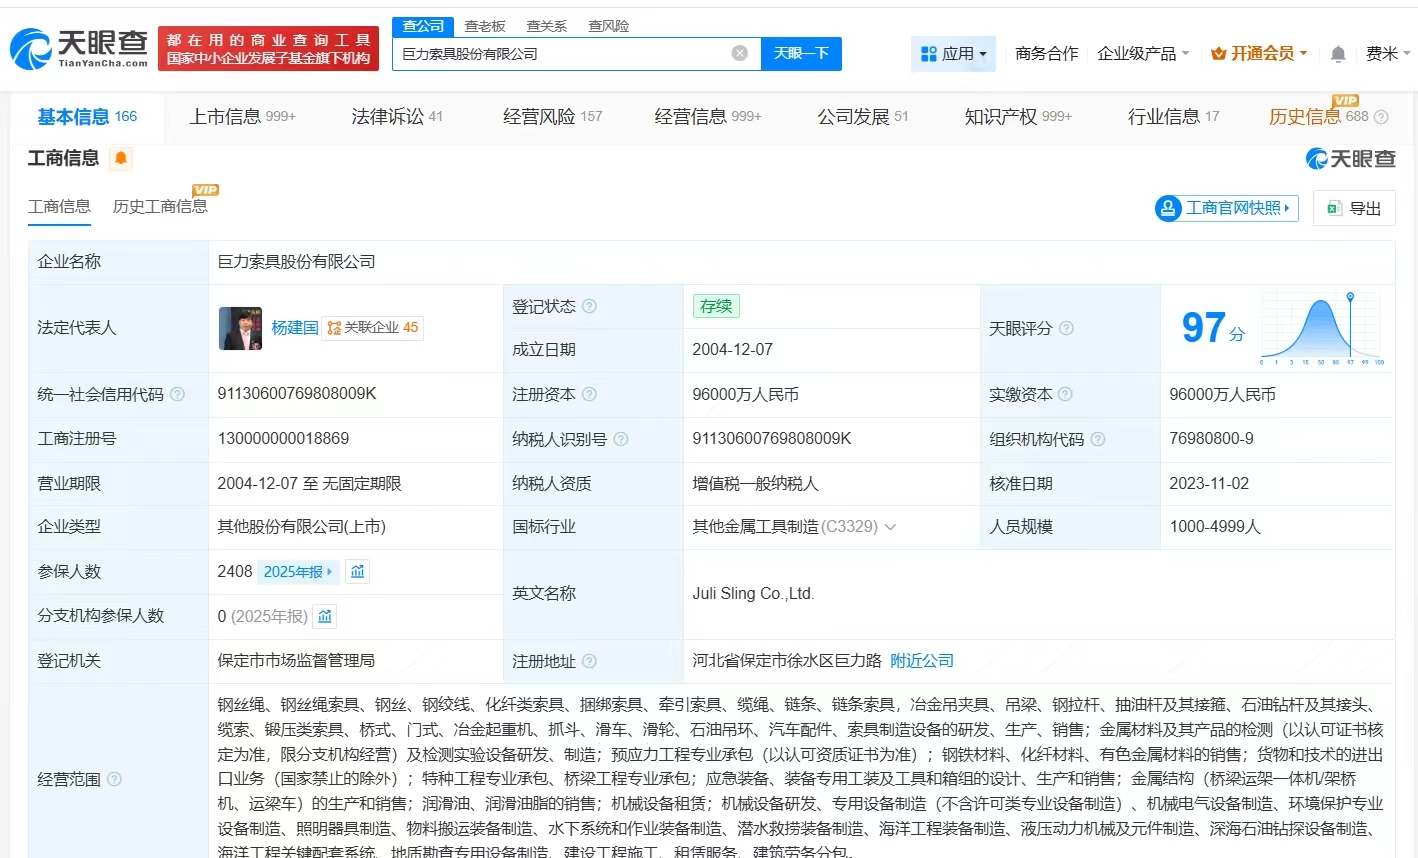The image size is (1418, 858).
Task: Click 组织机构代码 value 76980800-9
Action: 1211,439
